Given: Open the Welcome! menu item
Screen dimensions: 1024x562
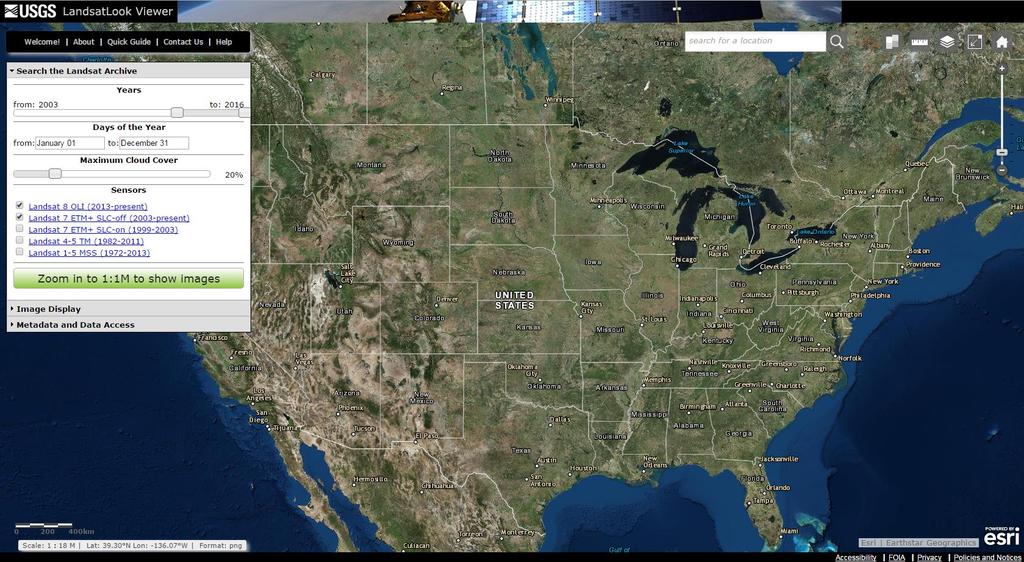Looking at the screenshot, I should [42, 42].
